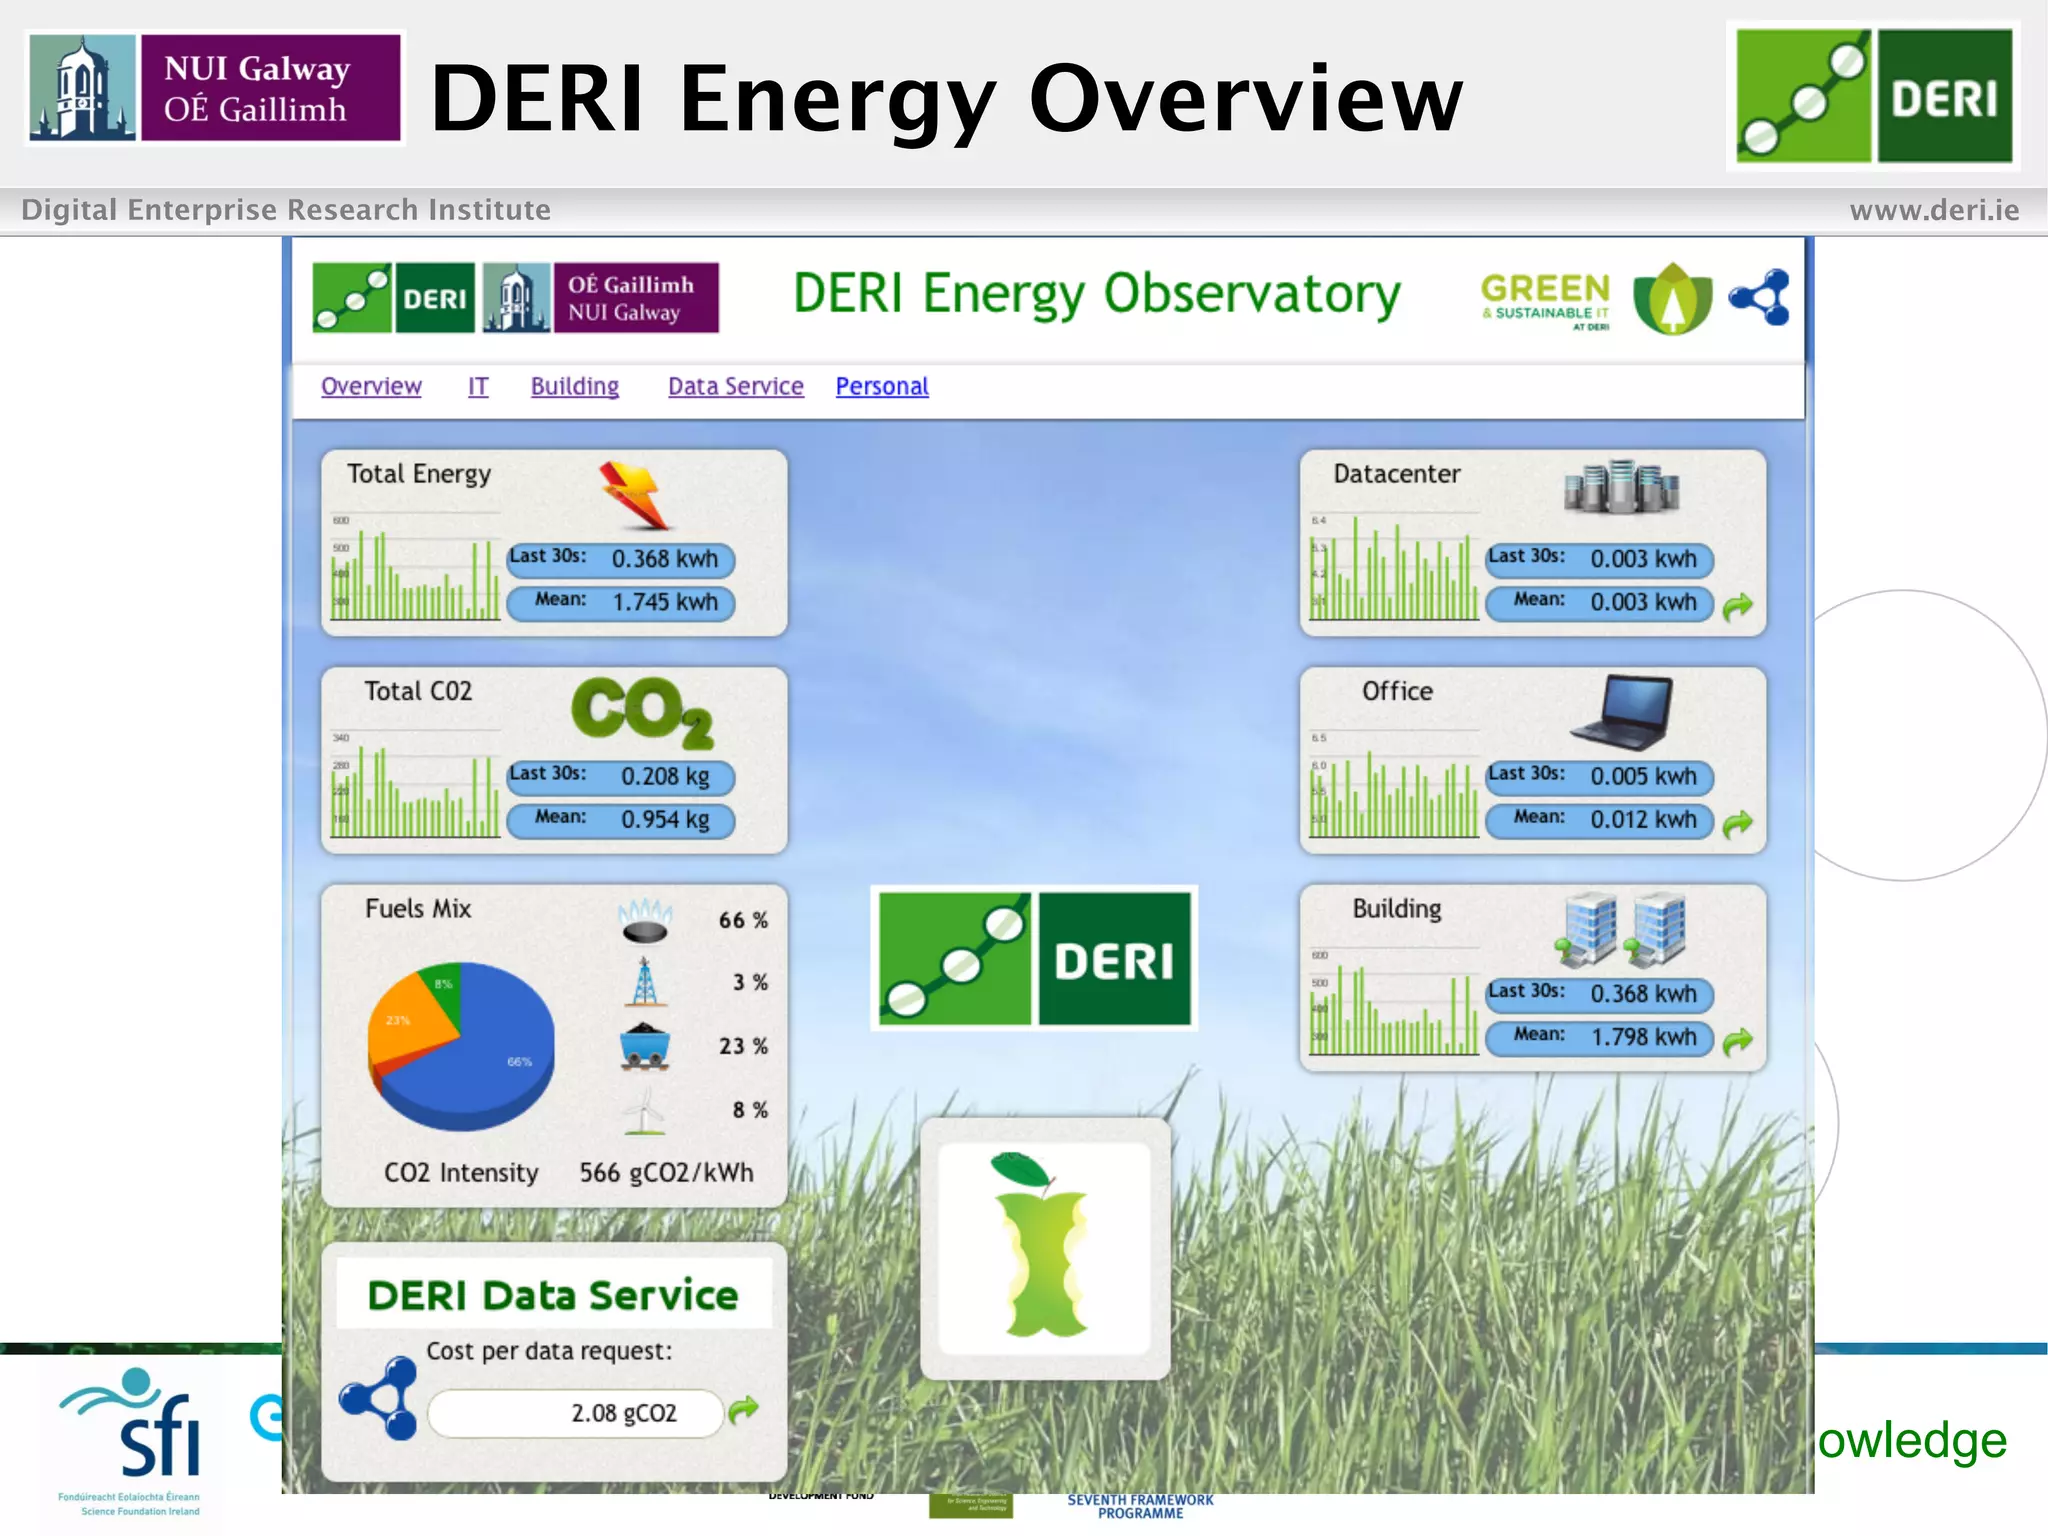The height and width of the screenshot is (1536, 2048).
Task: Click the NUI Galway slide logo
Action: click(x=215, y=88)
